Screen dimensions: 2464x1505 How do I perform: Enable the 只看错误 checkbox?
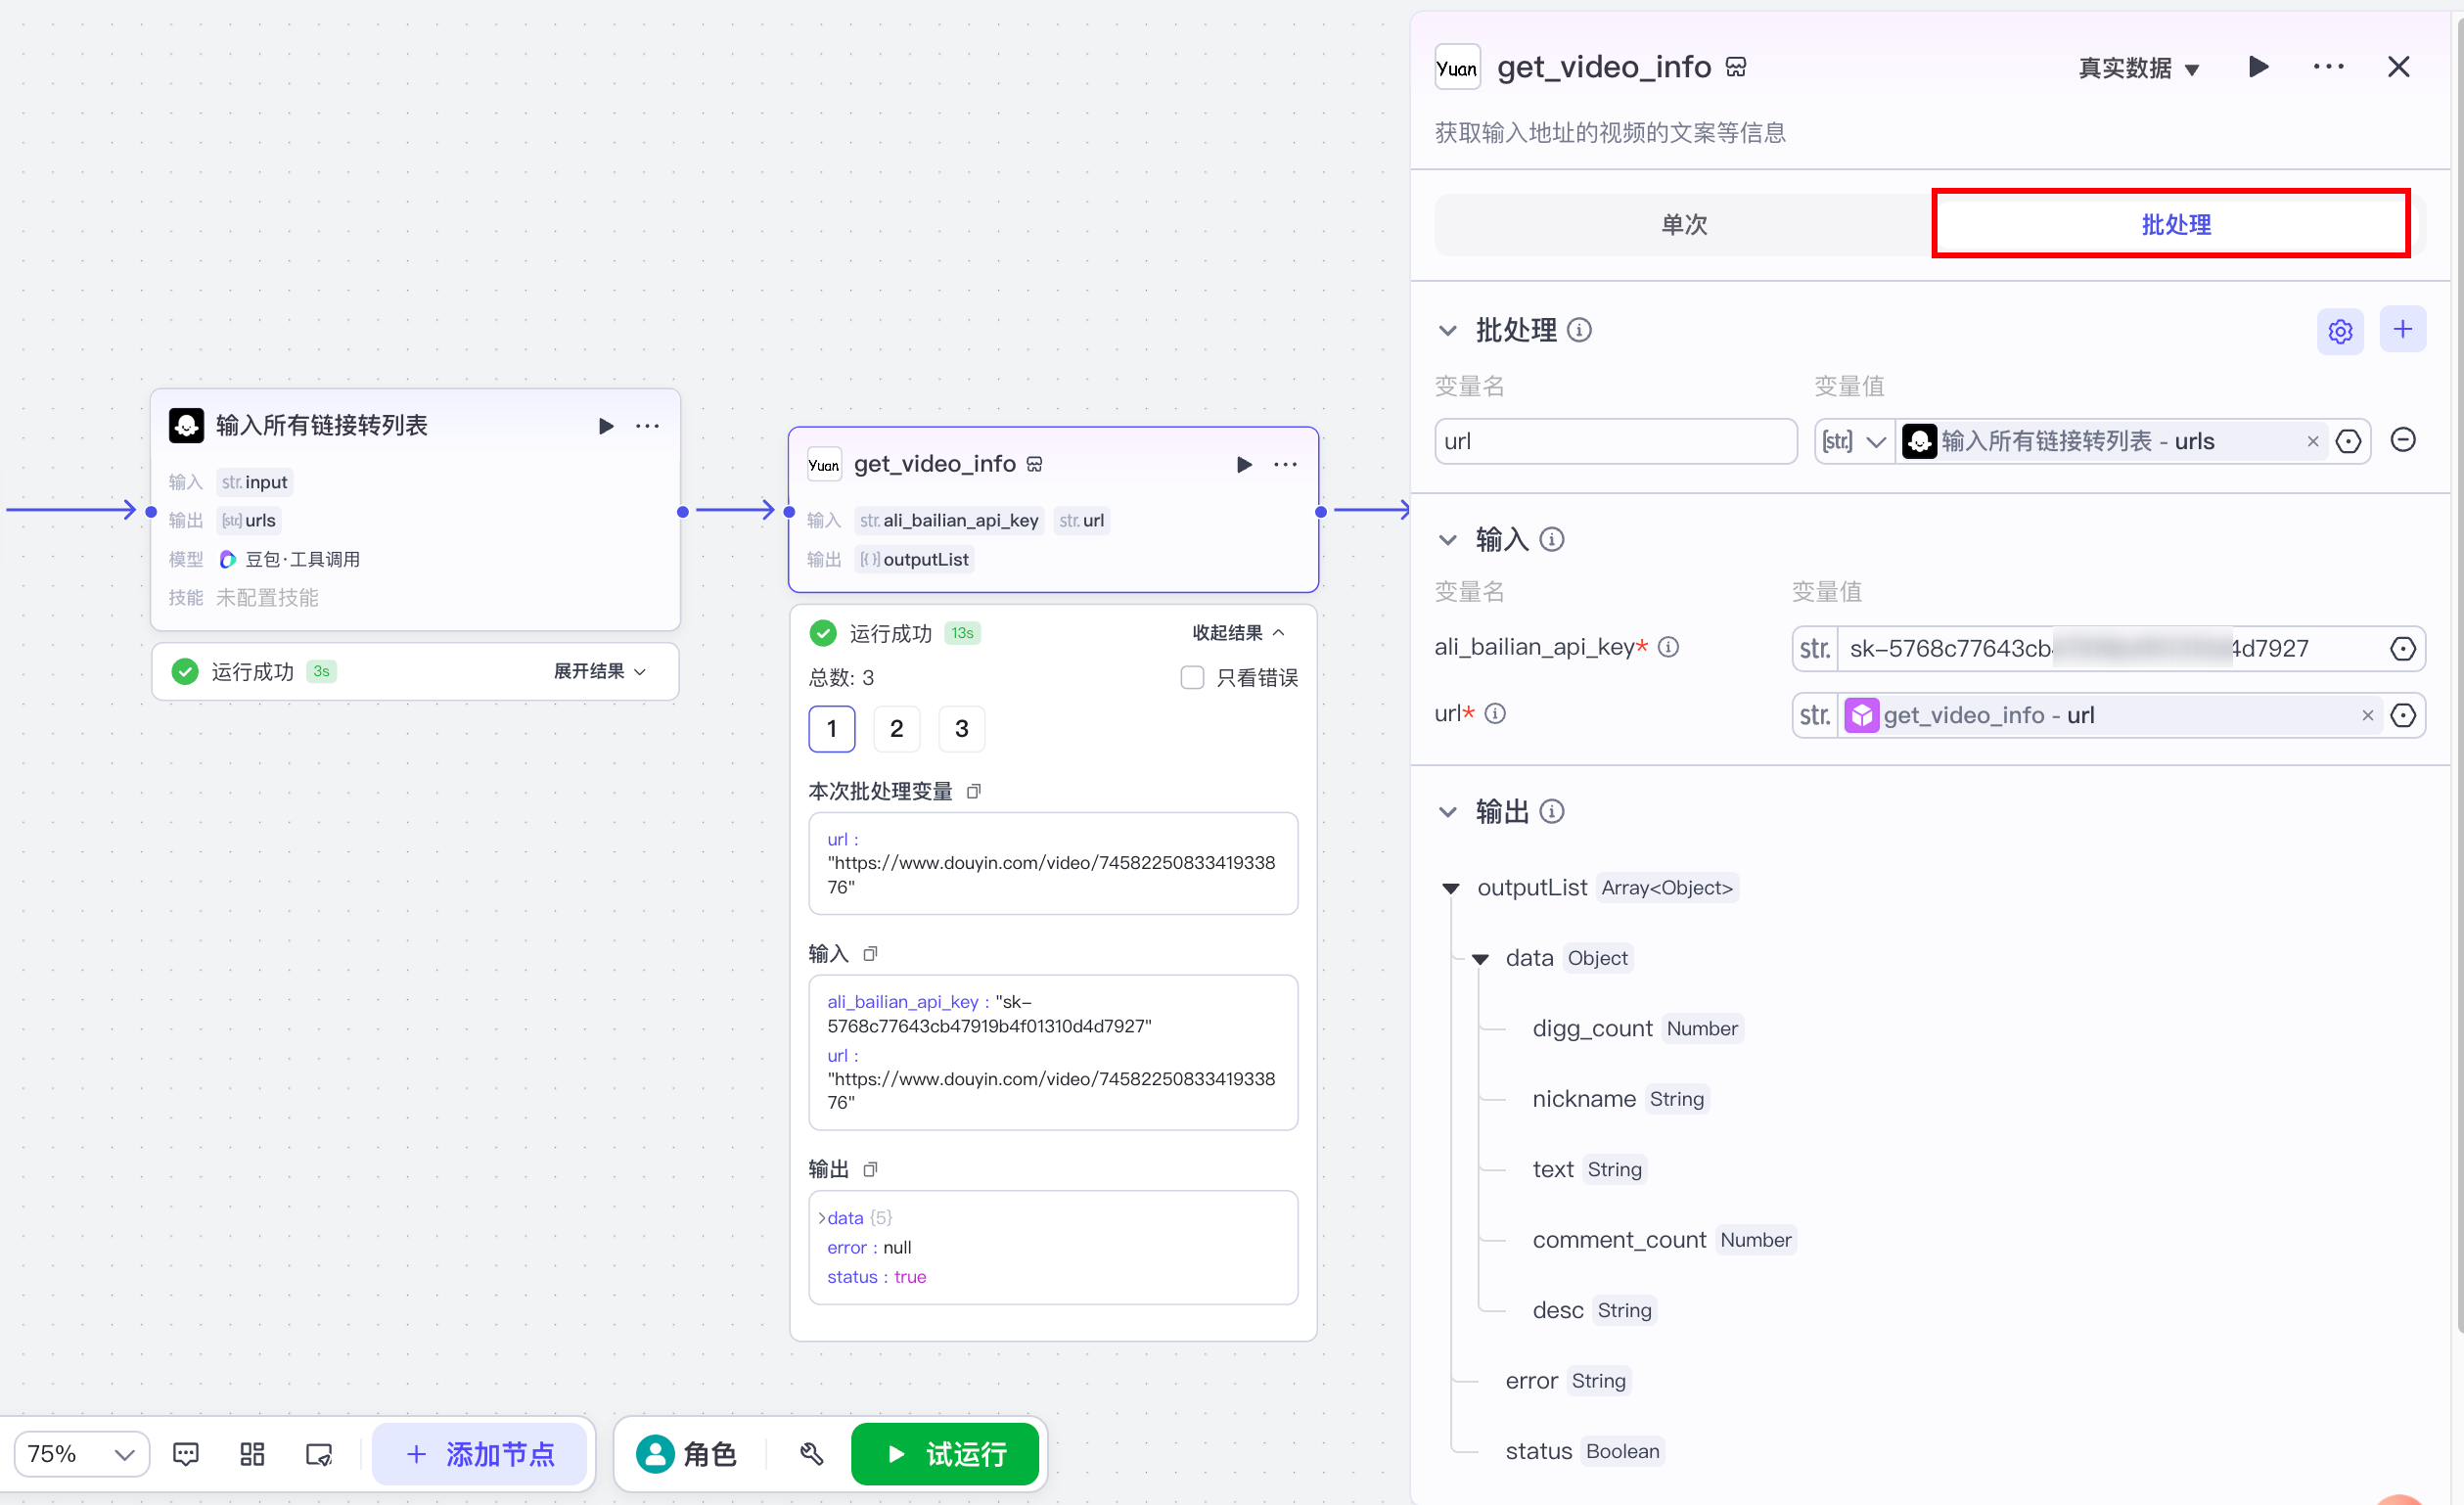tap(1191, 677)
